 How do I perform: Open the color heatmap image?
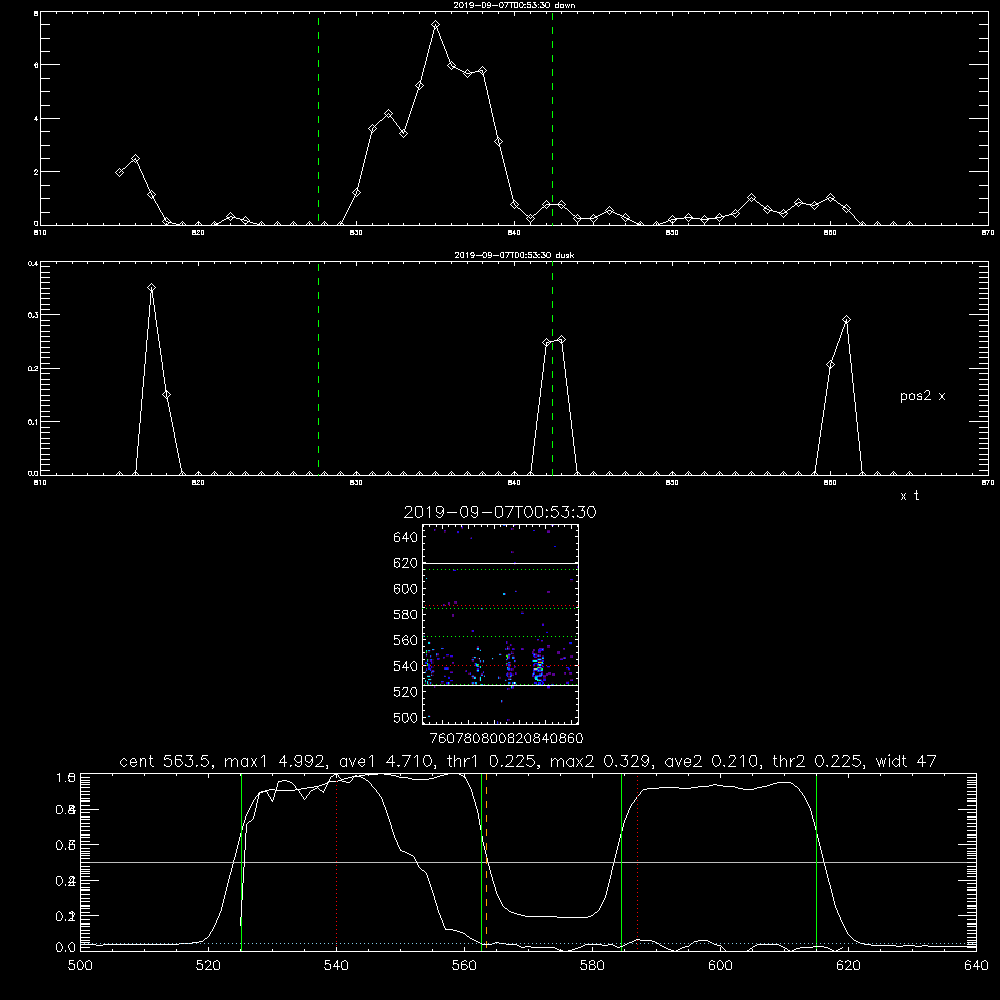[501, 624]
